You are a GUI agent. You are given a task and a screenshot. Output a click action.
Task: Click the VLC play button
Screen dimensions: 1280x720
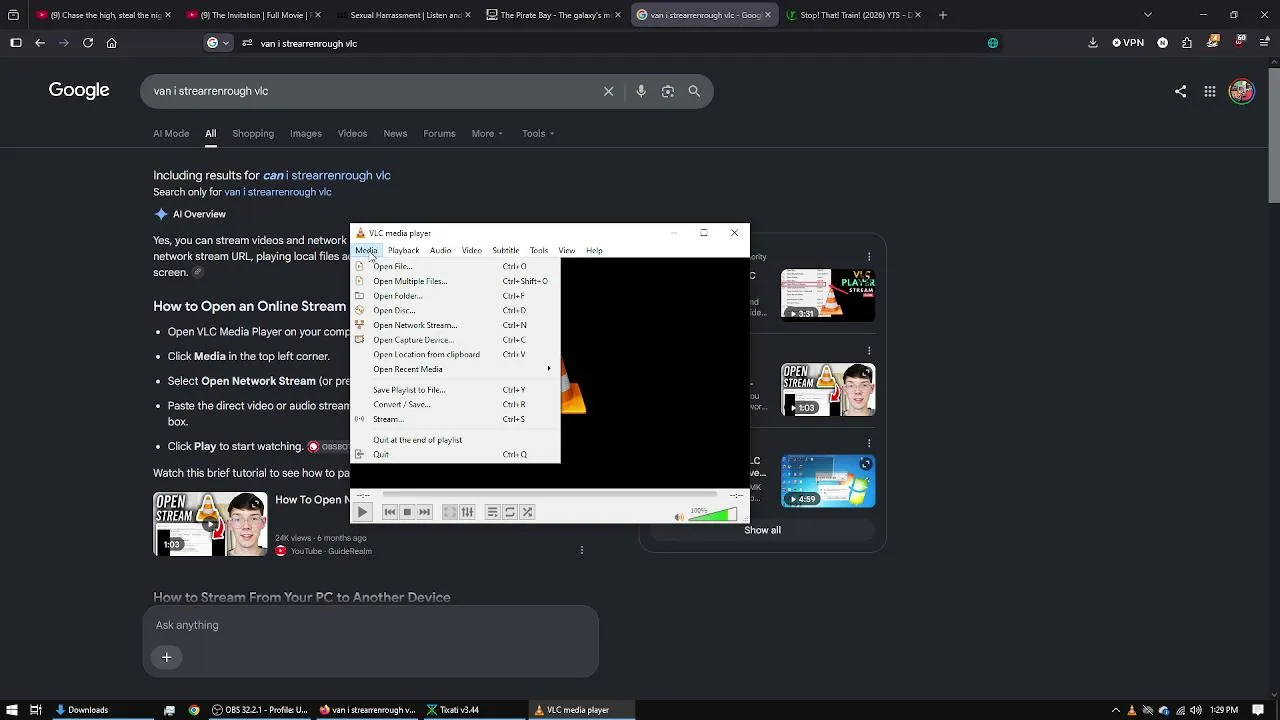tap(363, 512)
